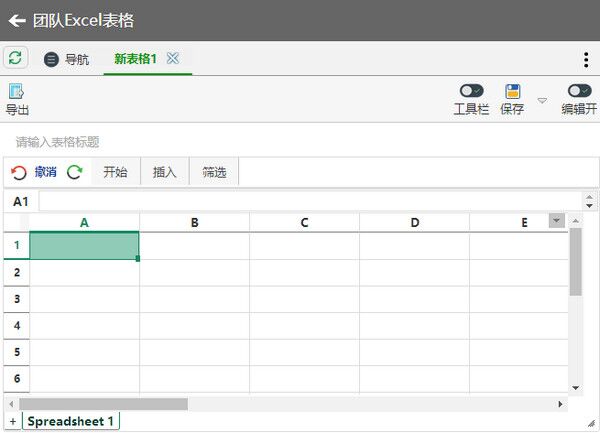Click the table title input field
Screen dimensions: 600x433
pyautogui.click(x=200, y=142)
